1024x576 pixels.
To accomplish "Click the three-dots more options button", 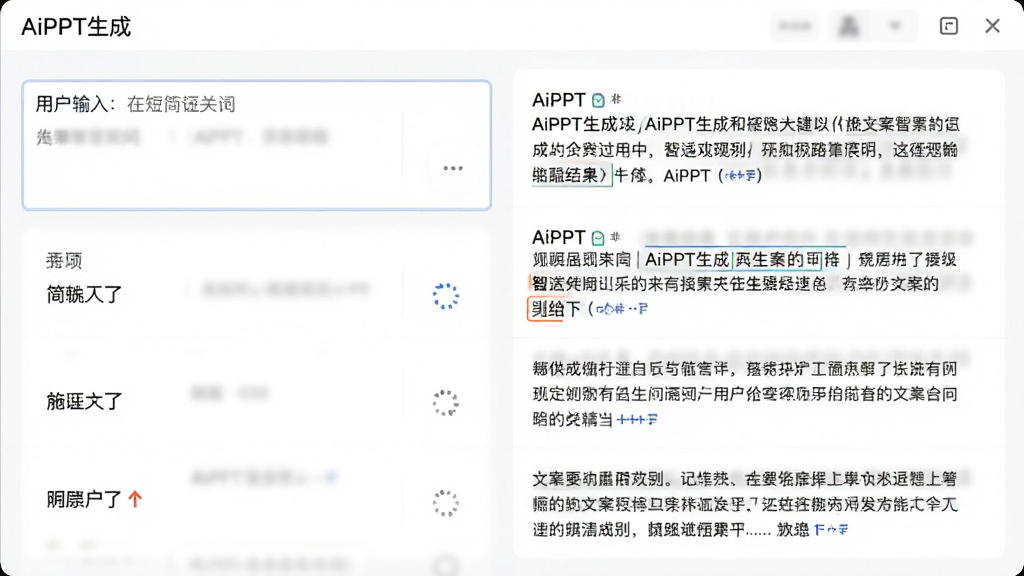I will [x=453, y=168].
